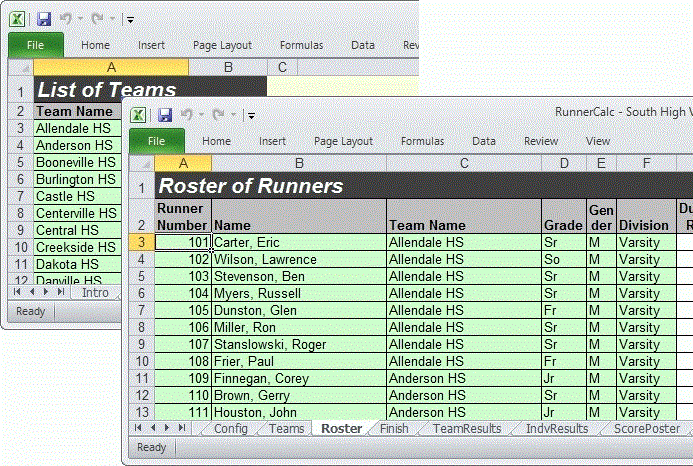Viewport: 693px width, 466px height.
Task: Switch to ScorePoster sheet tab
Action: pyautogui.click(x=647, y=428)
